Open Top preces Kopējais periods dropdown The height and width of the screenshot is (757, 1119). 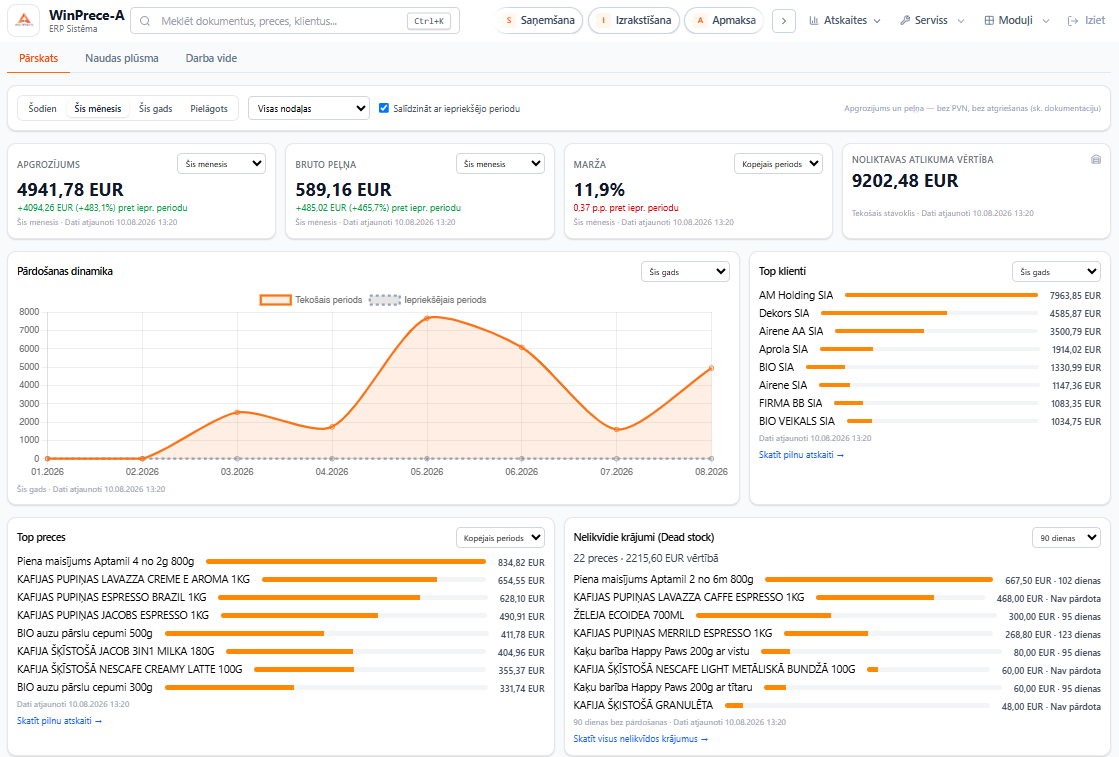point(500,537)
